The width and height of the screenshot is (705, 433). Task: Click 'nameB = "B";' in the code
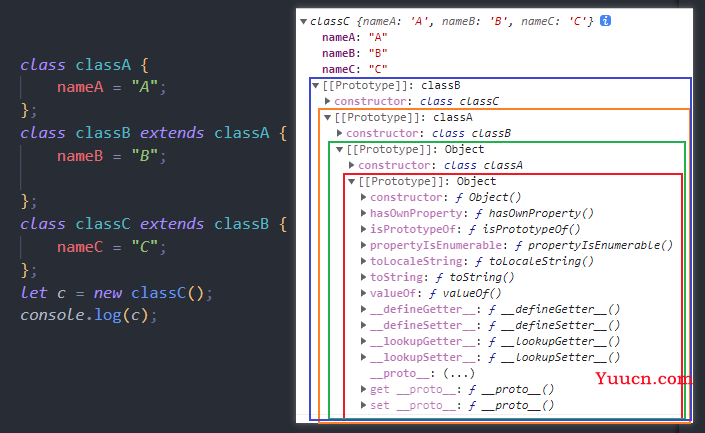(112, 156)
